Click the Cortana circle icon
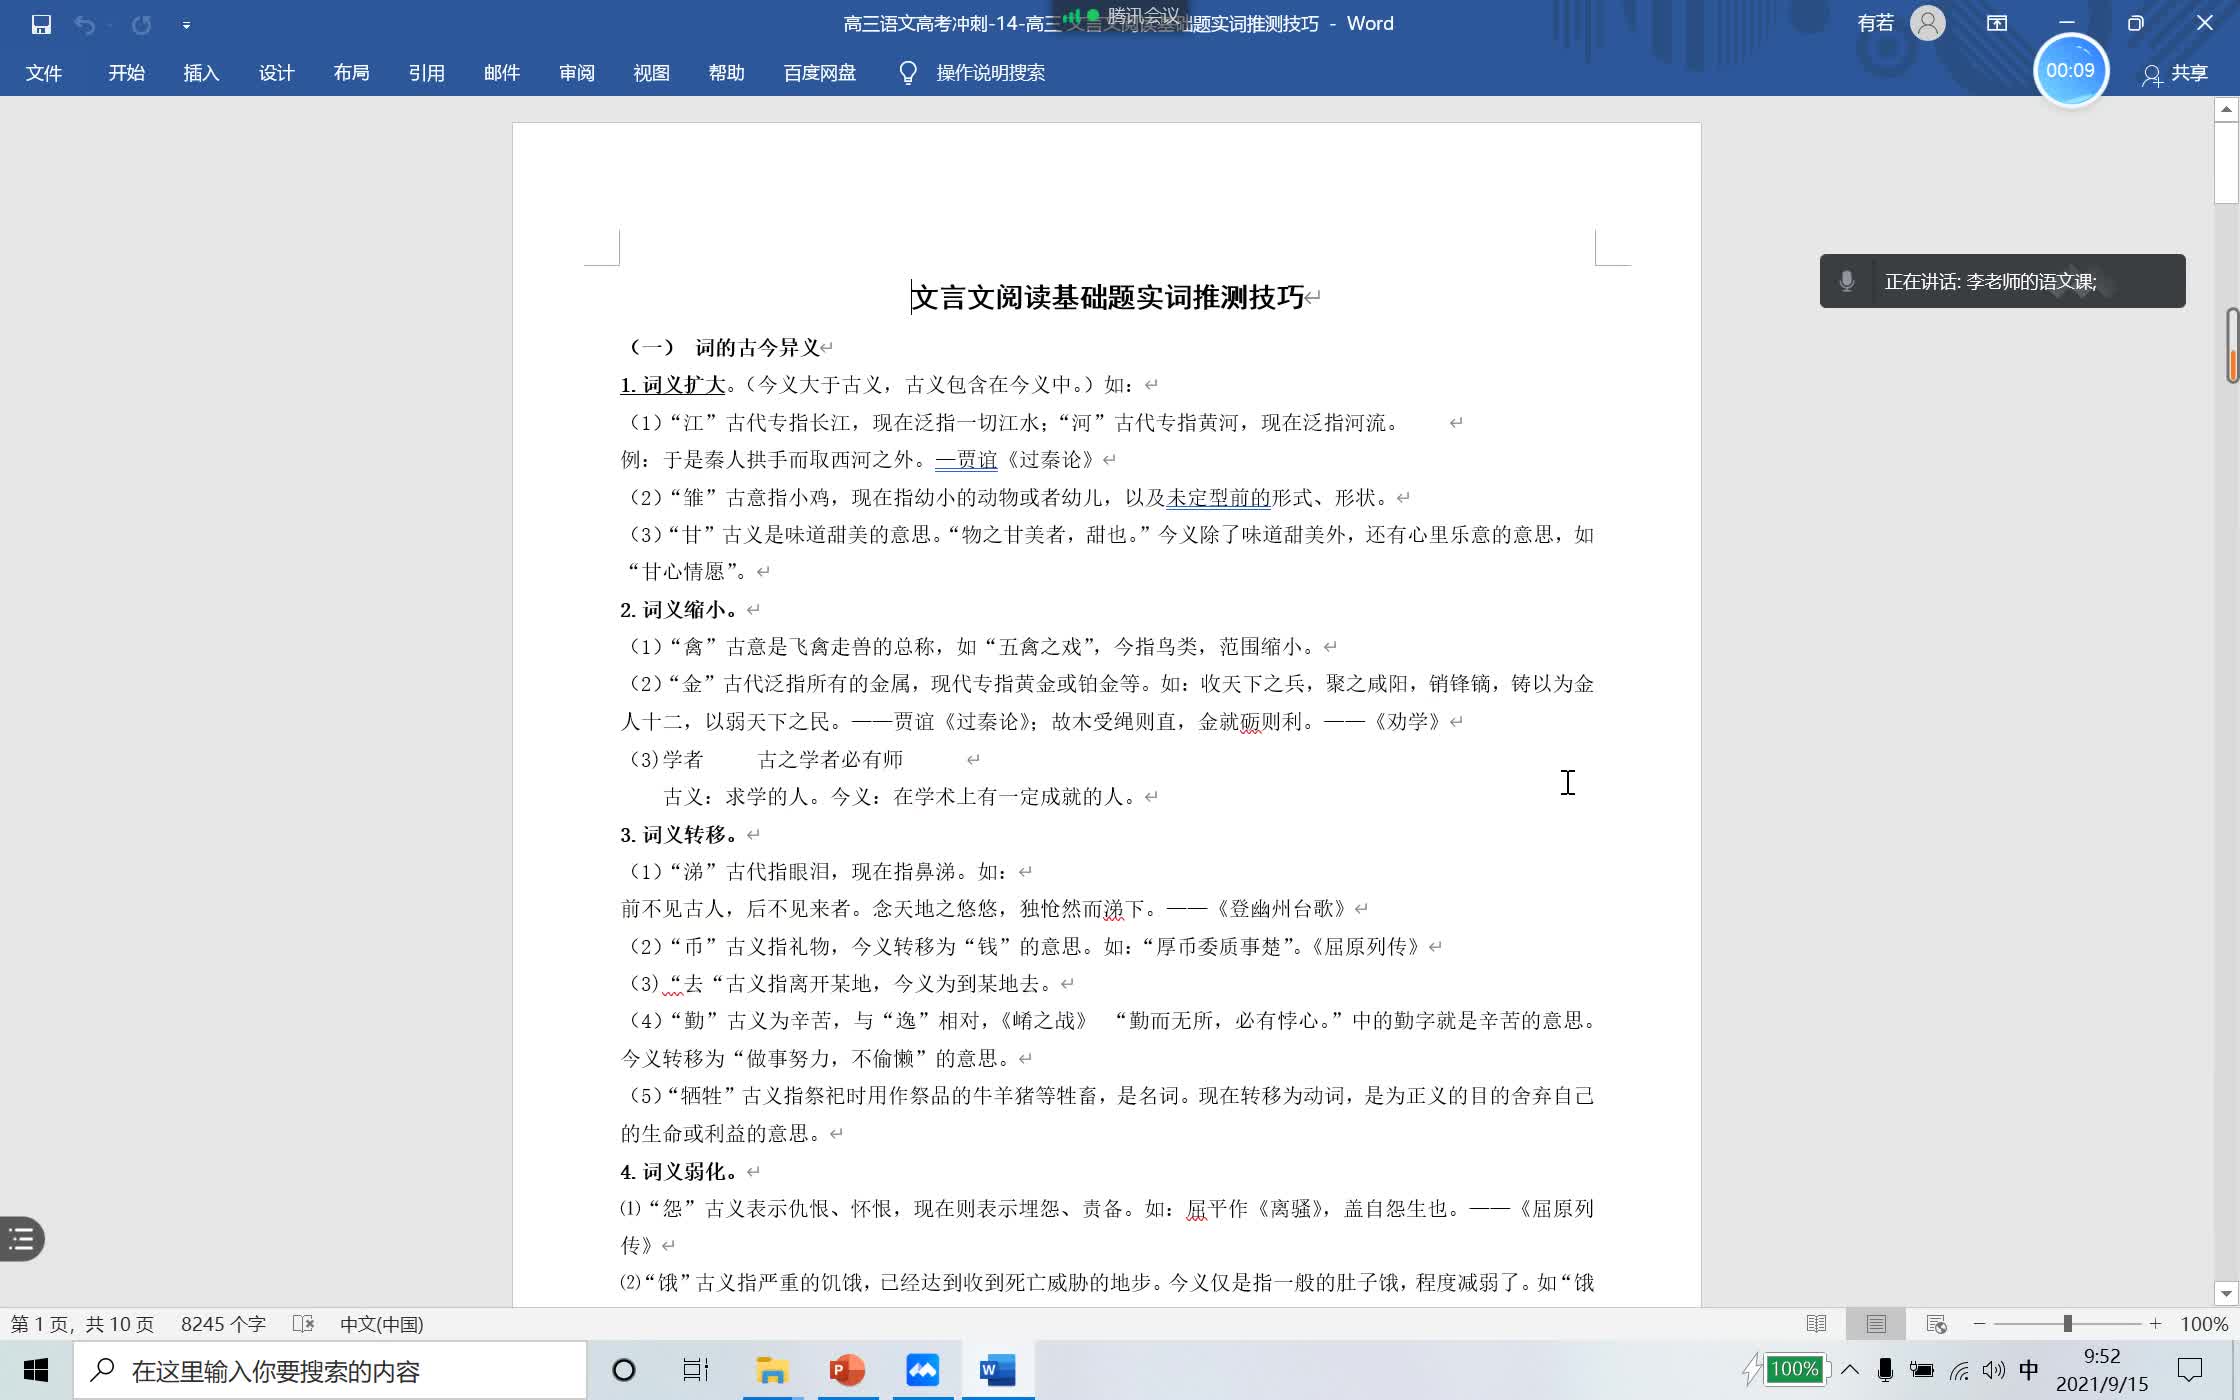Image resolution: width=2240 pixels, height=1400 pixels. [x=624, y=1370]
